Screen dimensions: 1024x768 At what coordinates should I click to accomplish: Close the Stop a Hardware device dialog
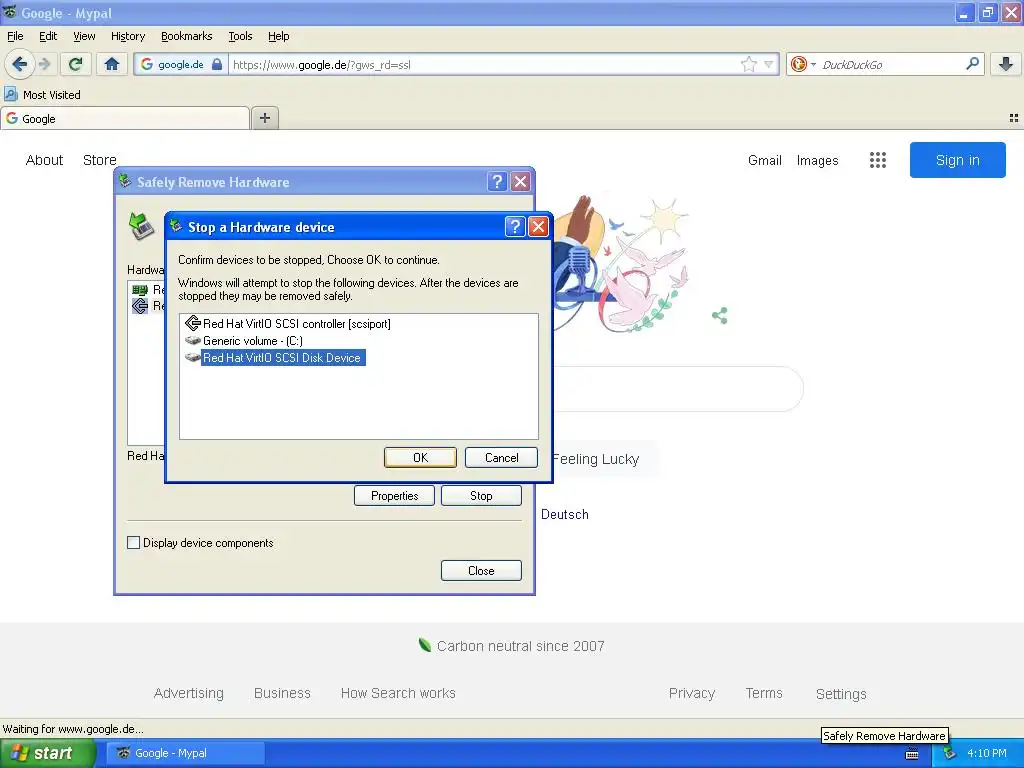tap(538, 227)
